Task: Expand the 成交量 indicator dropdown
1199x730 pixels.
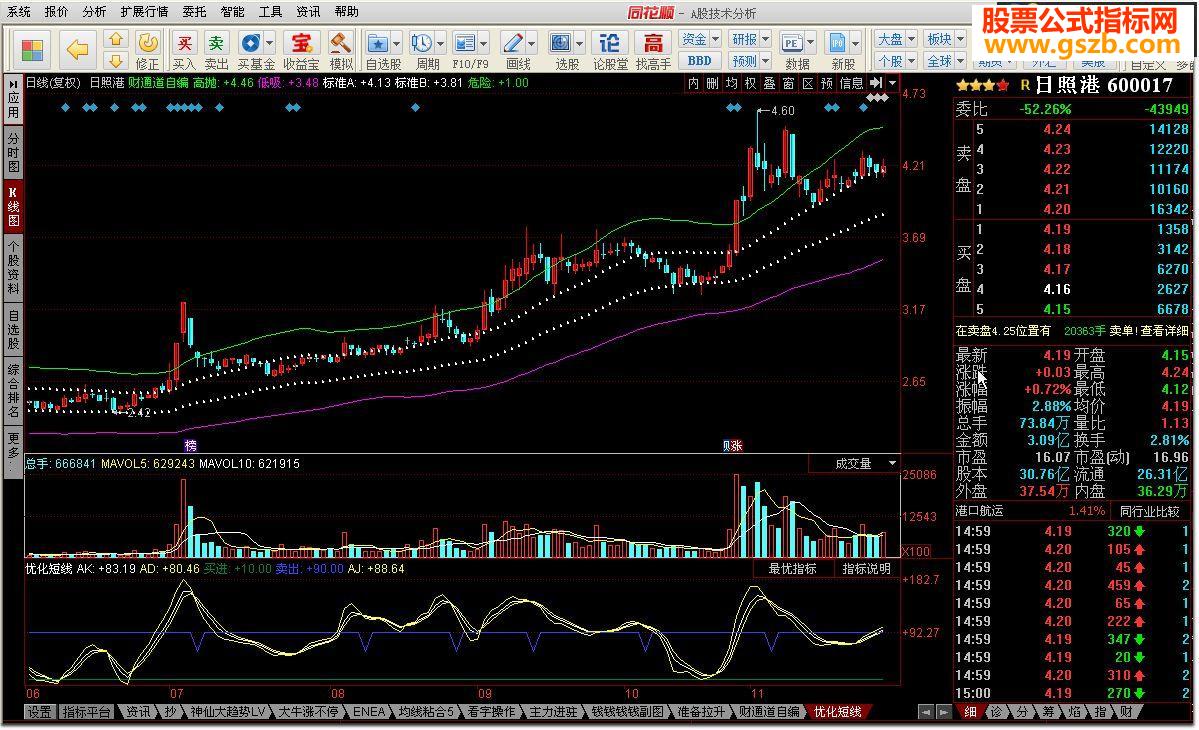Action: click(892, 463)
